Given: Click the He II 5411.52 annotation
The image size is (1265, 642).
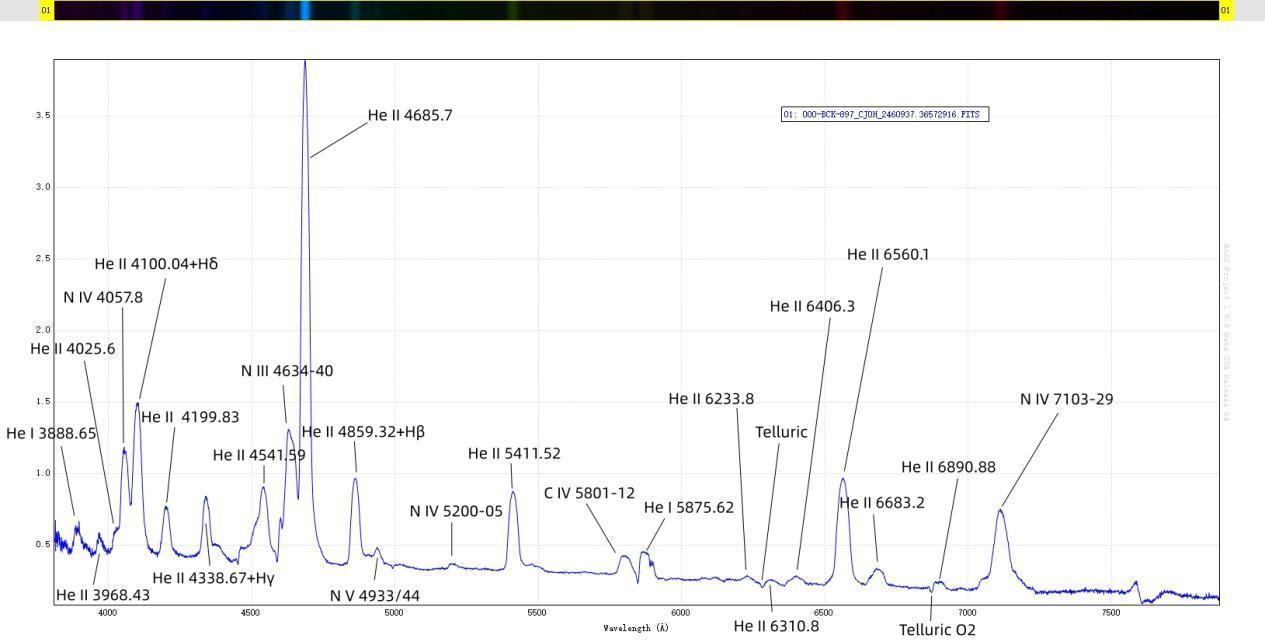Looking at the screenshot, I should (514, 453).
